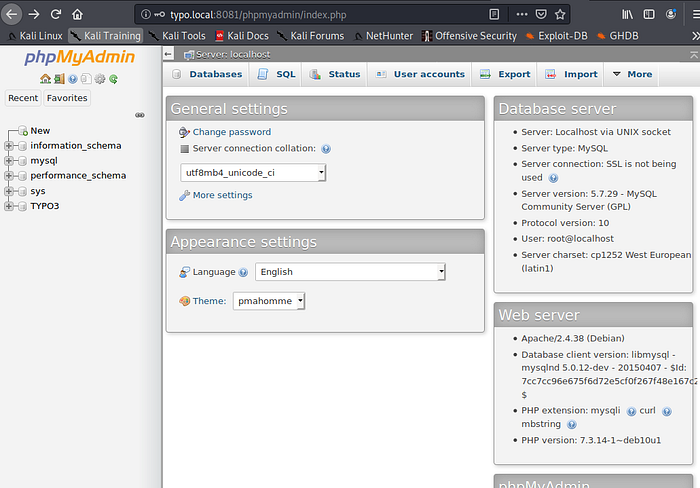Click the link-with-main-panel chain icon
Image resolution: width=700 pixels, height=488 pixels.
pos(139,114)
